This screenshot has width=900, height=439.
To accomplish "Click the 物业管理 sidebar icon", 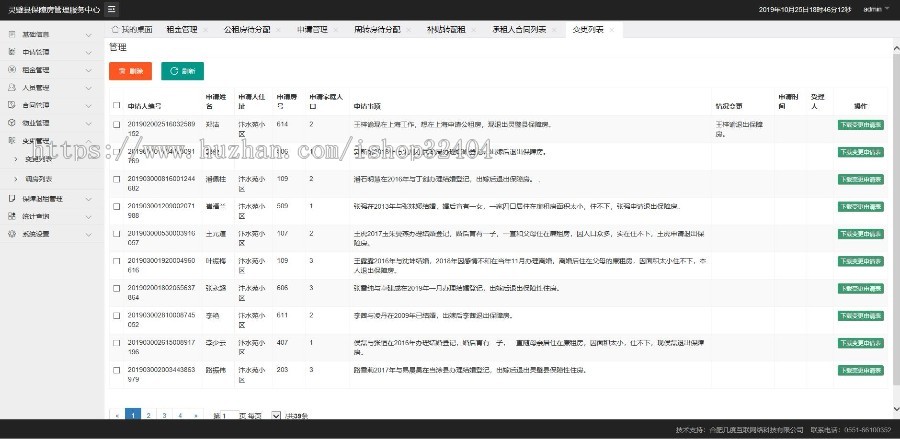I will (11, 123).
